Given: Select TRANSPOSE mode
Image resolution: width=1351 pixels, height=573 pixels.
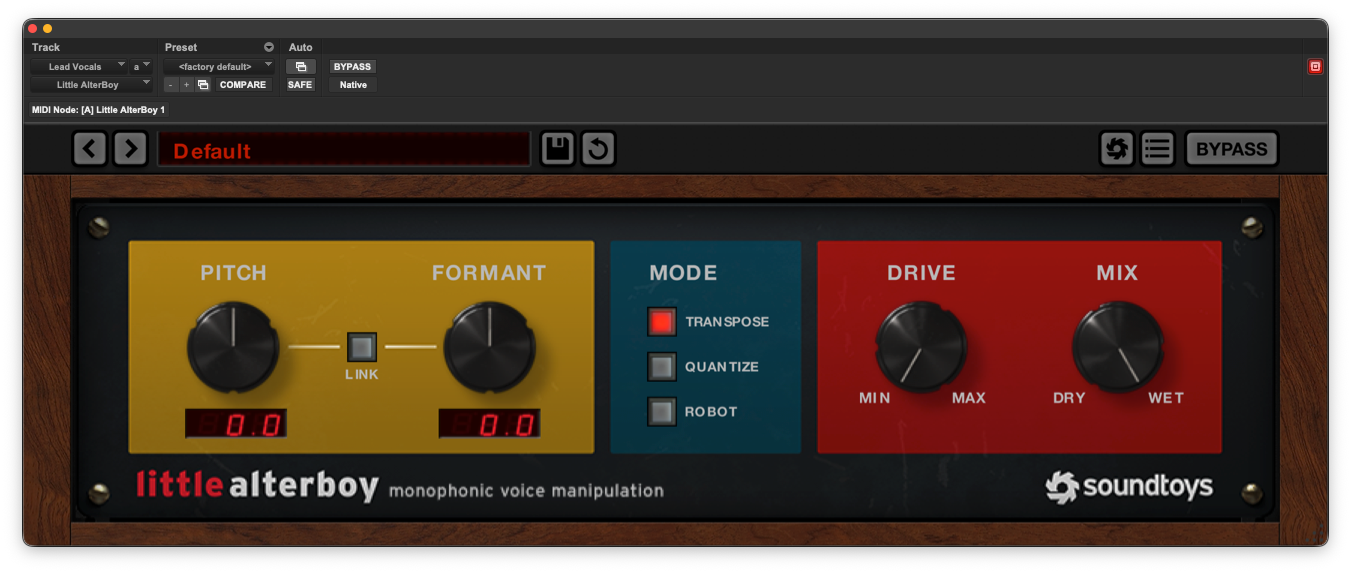Looking at the screenshot, I should [x=662, y=322].
